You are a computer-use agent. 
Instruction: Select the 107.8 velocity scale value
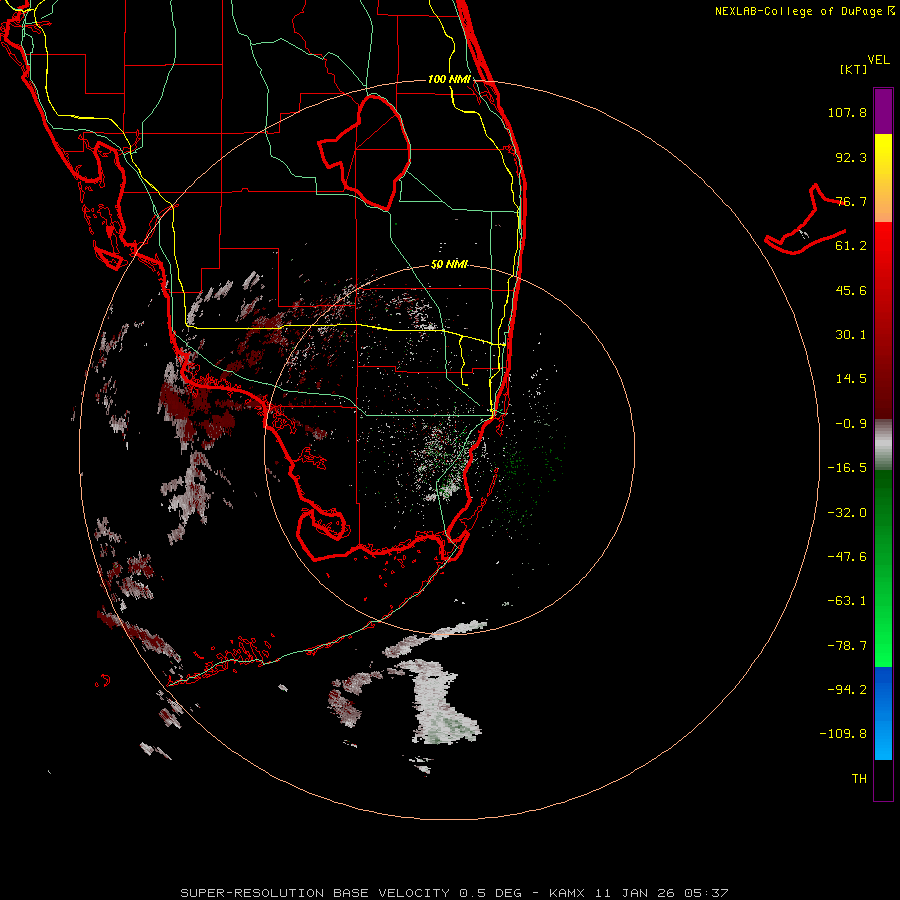tap(847, 112)
